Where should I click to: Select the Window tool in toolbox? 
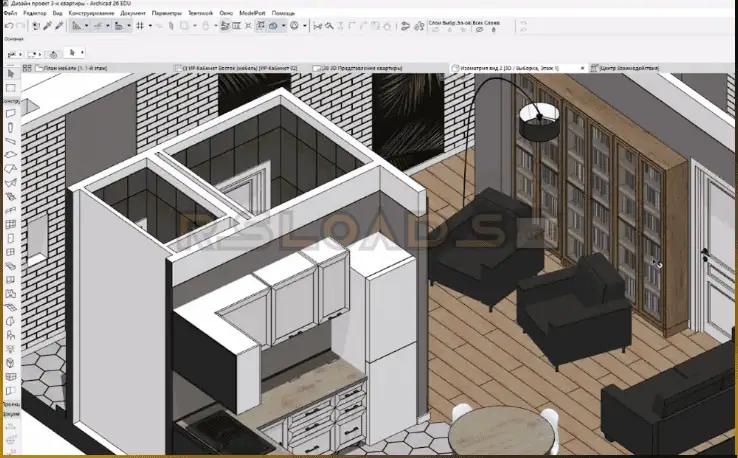[x=11, y=252]
